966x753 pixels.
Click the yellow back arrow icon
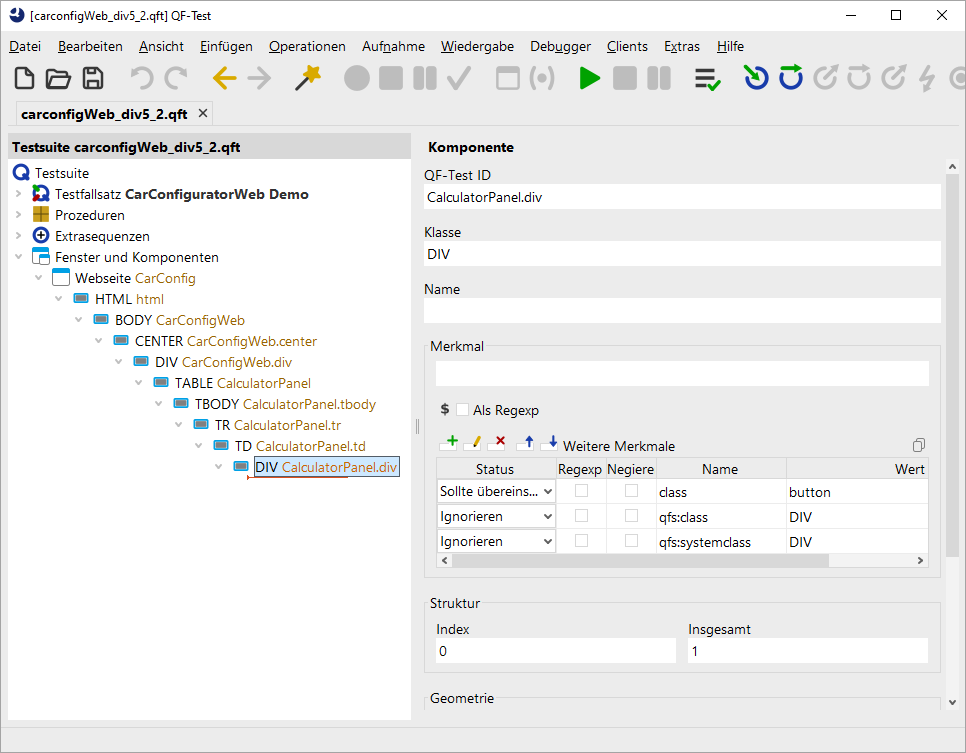225,79
